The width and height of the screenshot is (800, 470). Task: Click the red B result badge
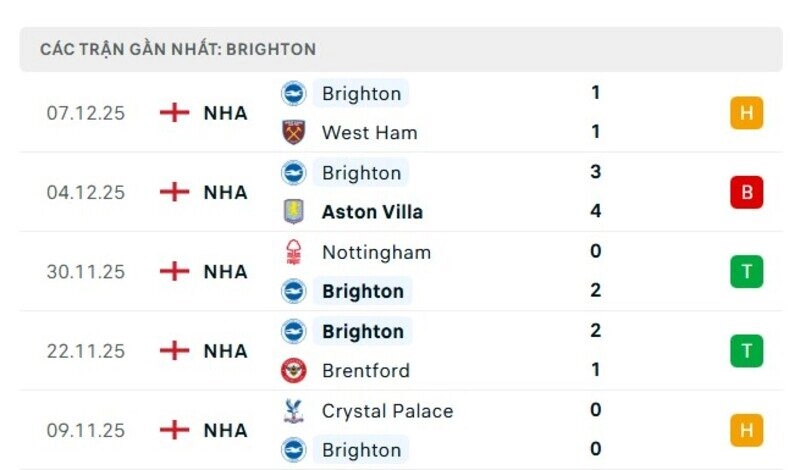[746, 192]
